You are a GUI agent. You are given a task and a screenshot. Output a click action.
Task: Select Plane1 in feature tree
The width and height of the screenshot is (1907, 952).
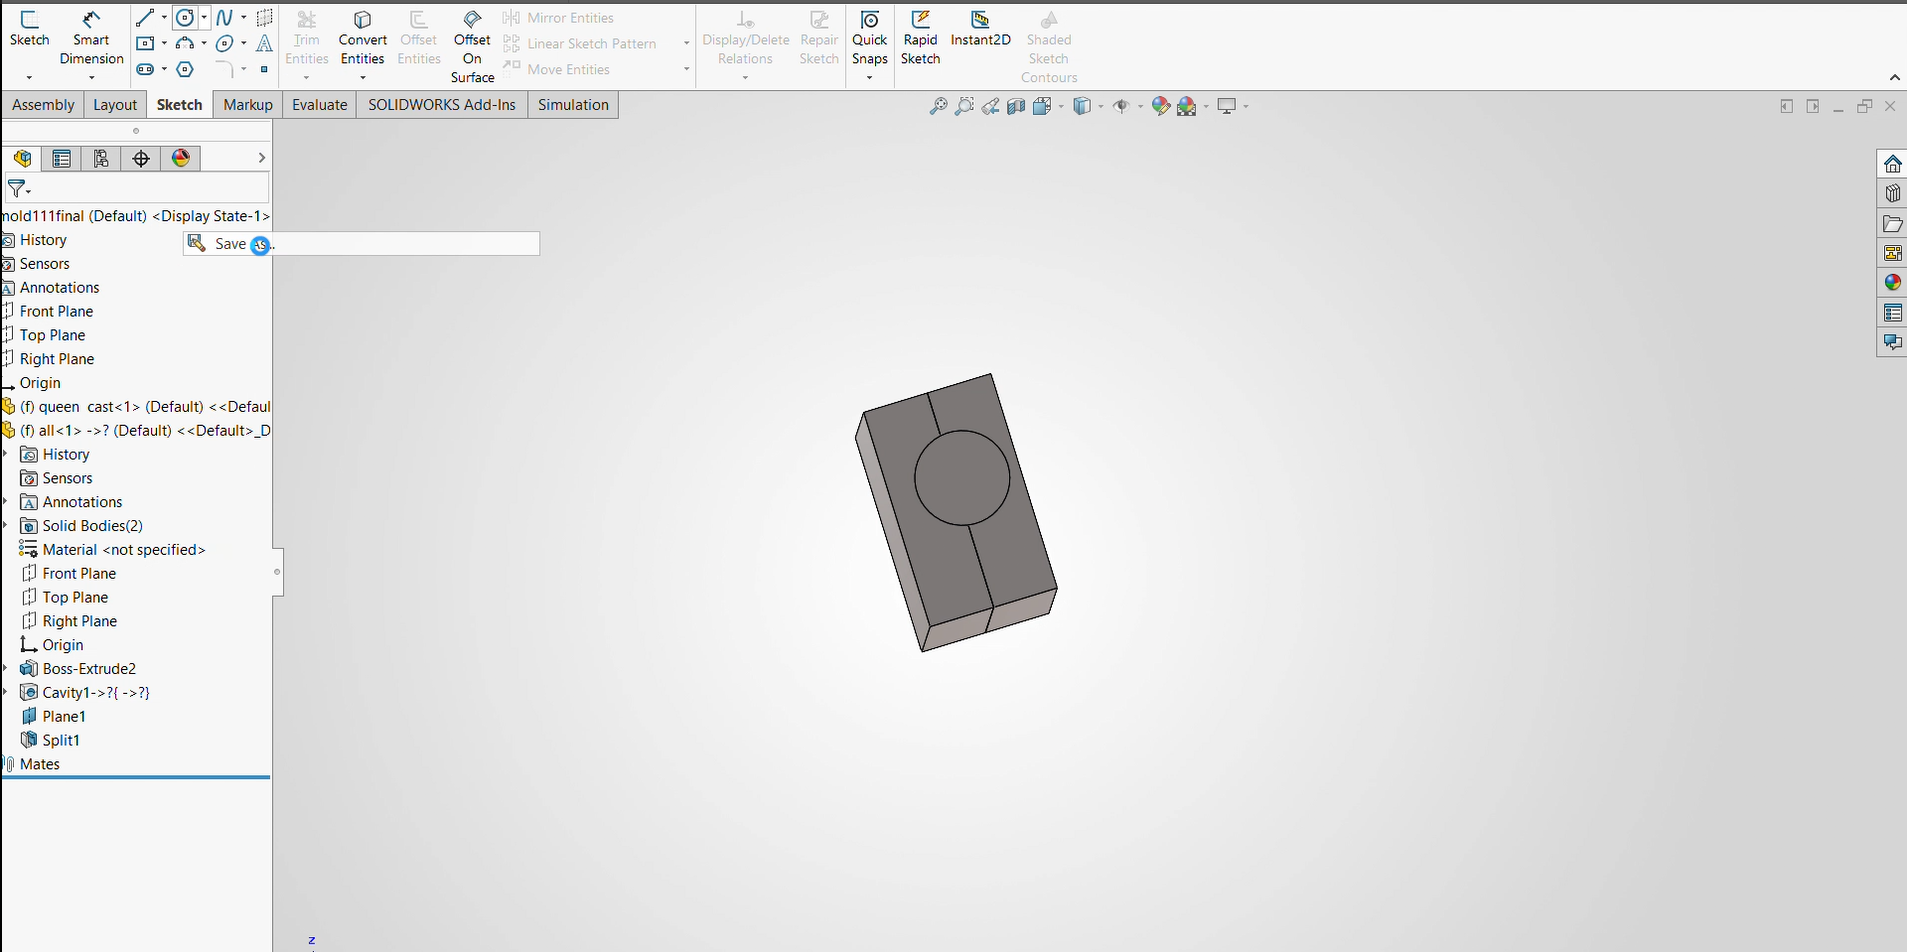click(x=63, y=716)
